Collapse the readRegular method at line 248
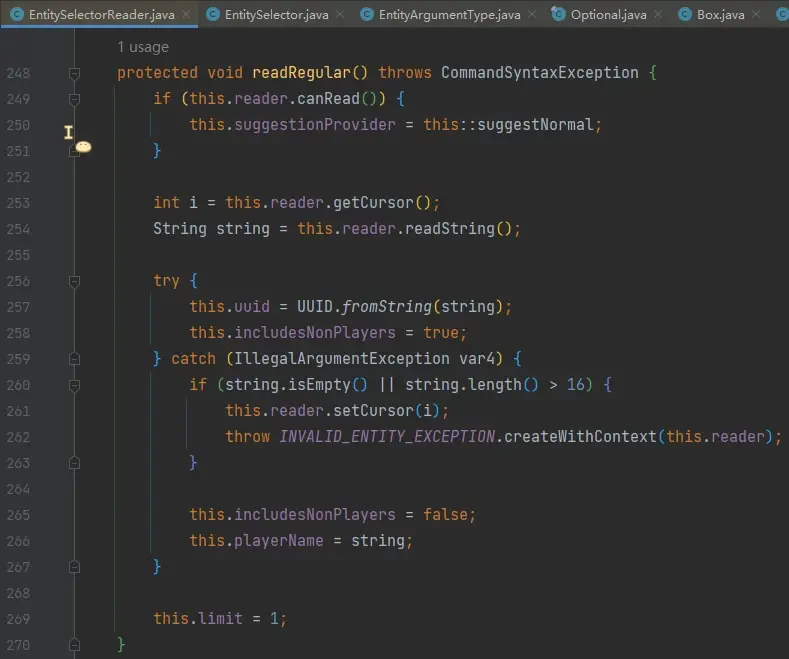The height and width of the screenshot is (659, 789). (x=74, y=73)
